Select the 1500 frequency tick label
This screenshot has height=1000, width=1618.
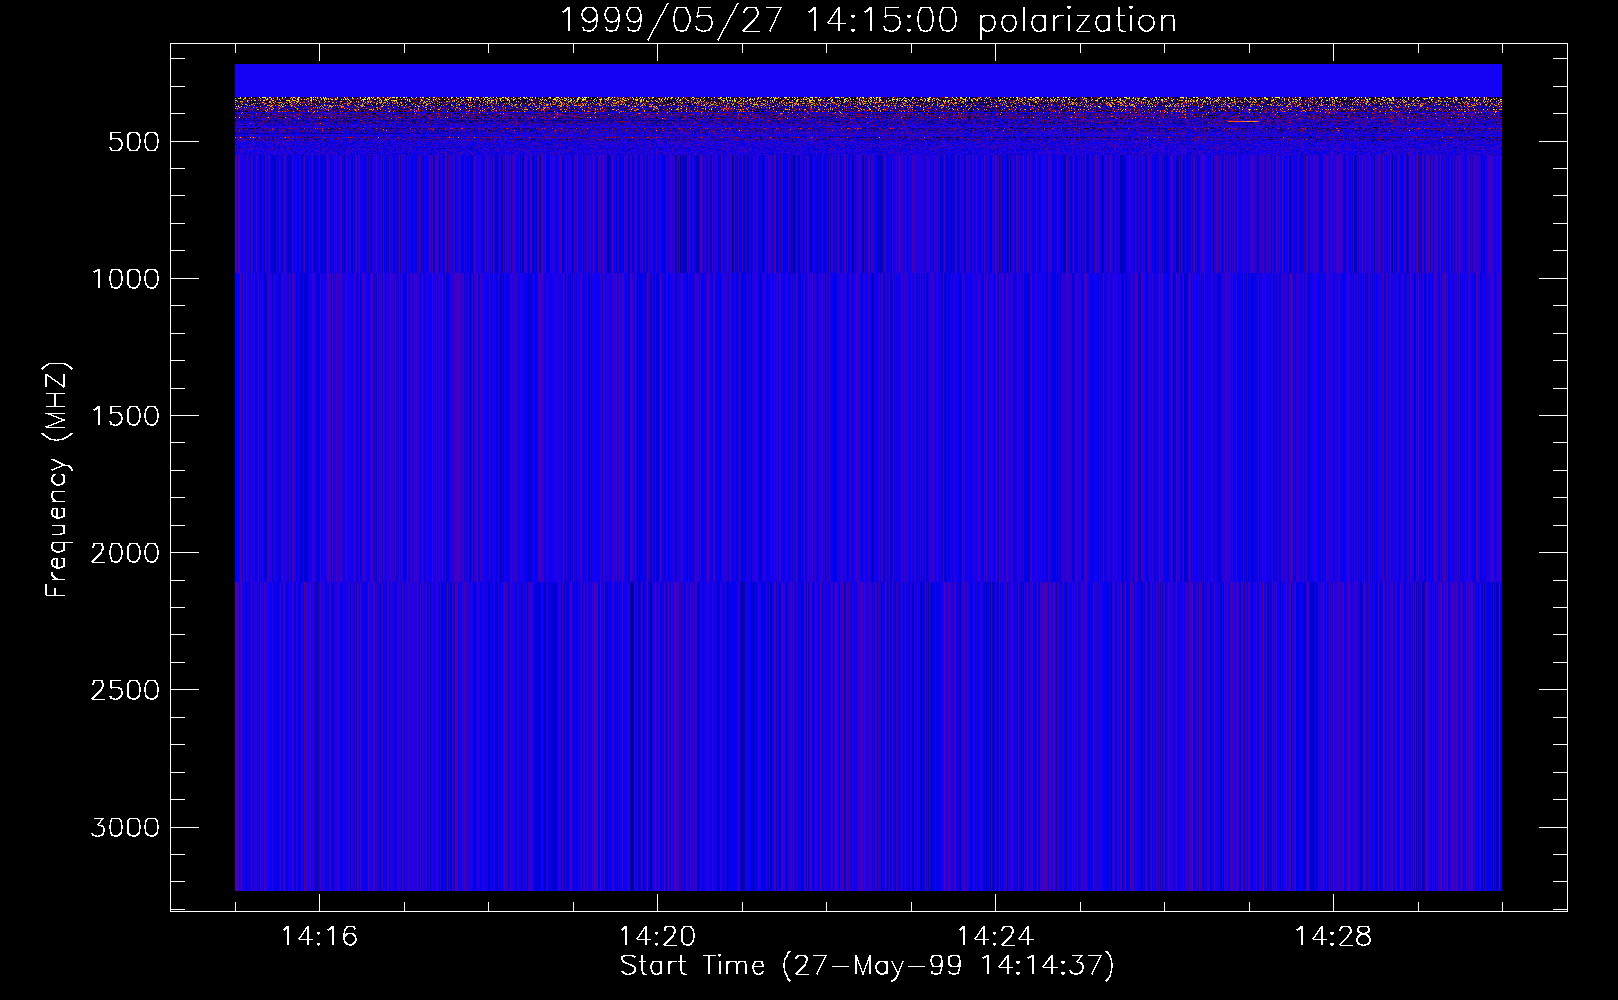point(125,416)
